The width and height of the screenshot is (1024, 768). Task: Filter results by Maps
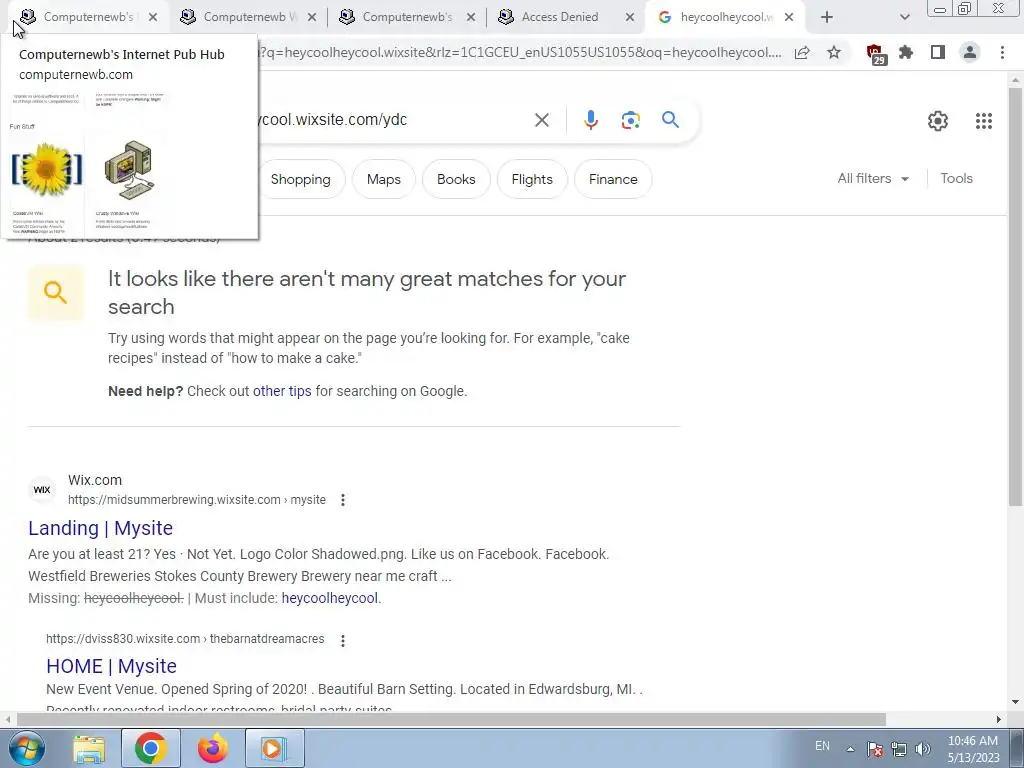[383, 179]
